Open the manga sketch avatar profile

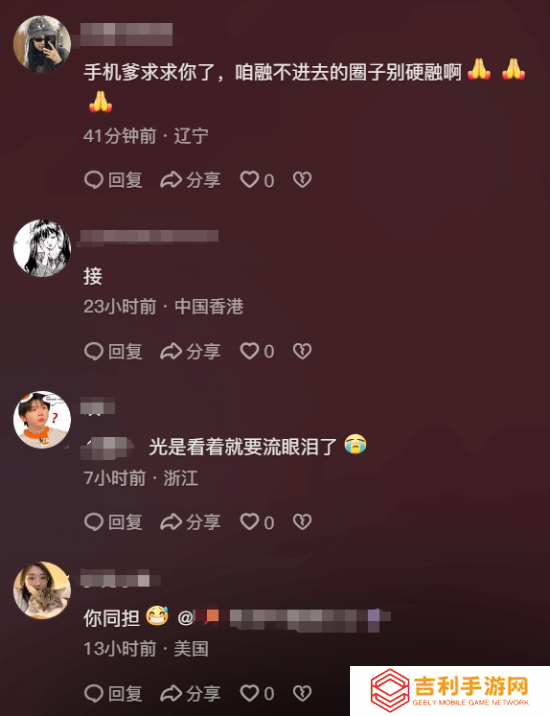point(42,248)
